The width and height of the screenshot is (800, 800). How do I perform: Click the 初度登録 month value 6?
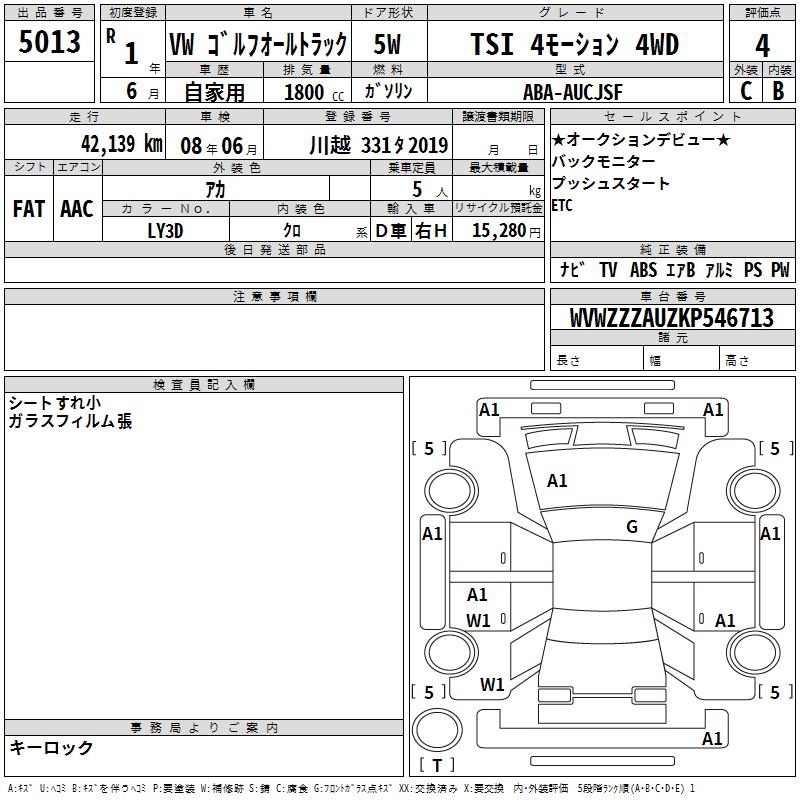[x=132, y=91]
